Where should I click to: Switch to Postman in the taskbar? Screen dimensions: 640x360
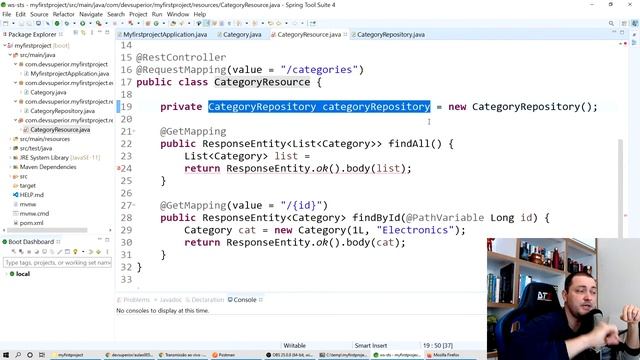tap(223, 355)
